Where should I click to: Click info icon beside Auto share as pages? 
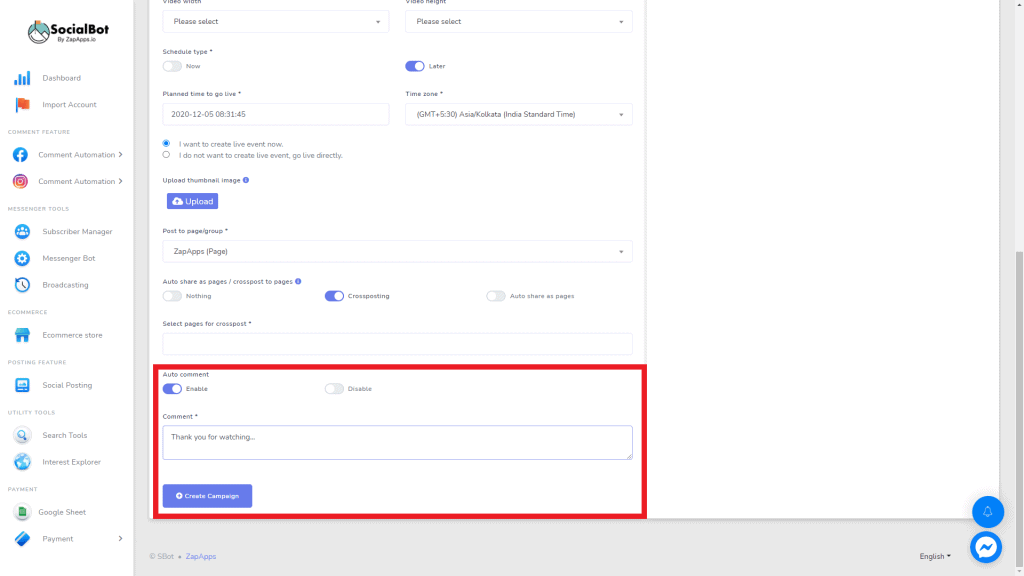pos(298,281)
